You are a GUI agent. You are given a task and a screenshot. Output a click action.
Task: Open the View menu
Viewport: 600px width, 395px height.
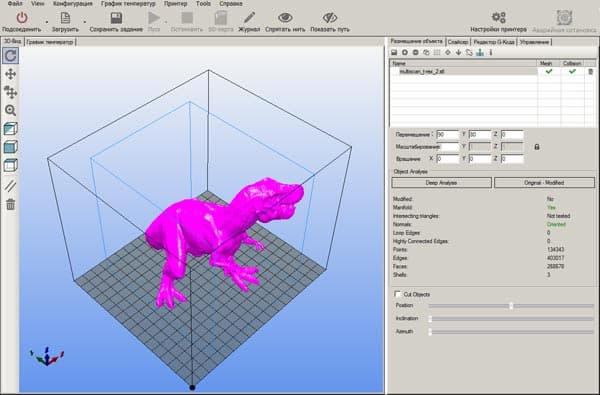38,3
